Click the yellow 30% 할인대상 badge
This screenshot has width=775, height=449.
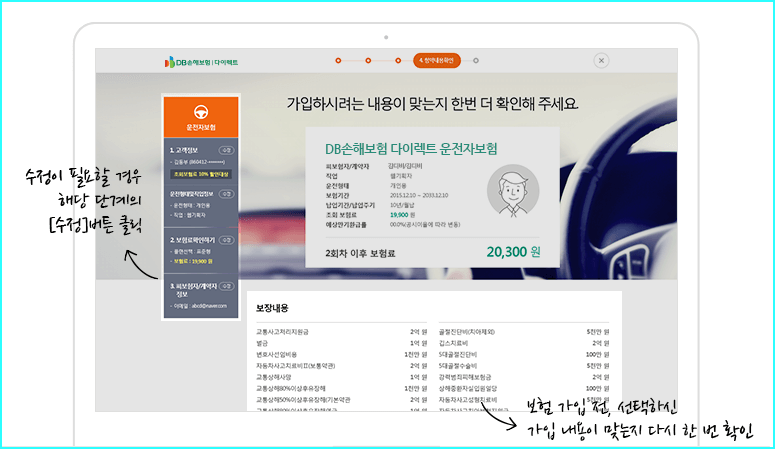pyautogui.click(x=201, y=174)
